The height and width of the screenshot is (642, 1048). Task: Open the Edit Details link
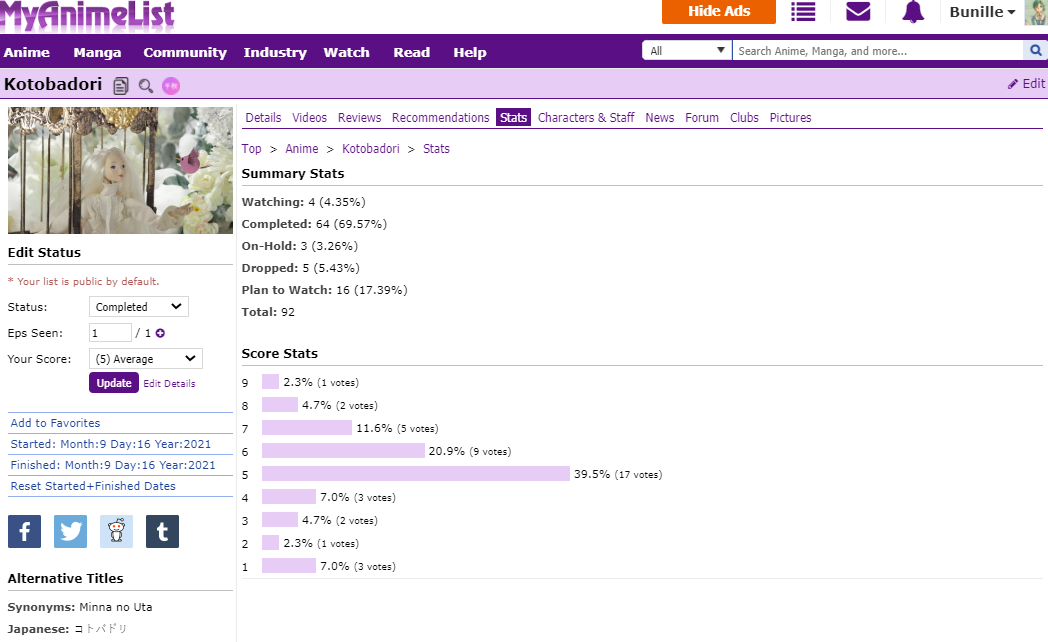pos(169,383)
